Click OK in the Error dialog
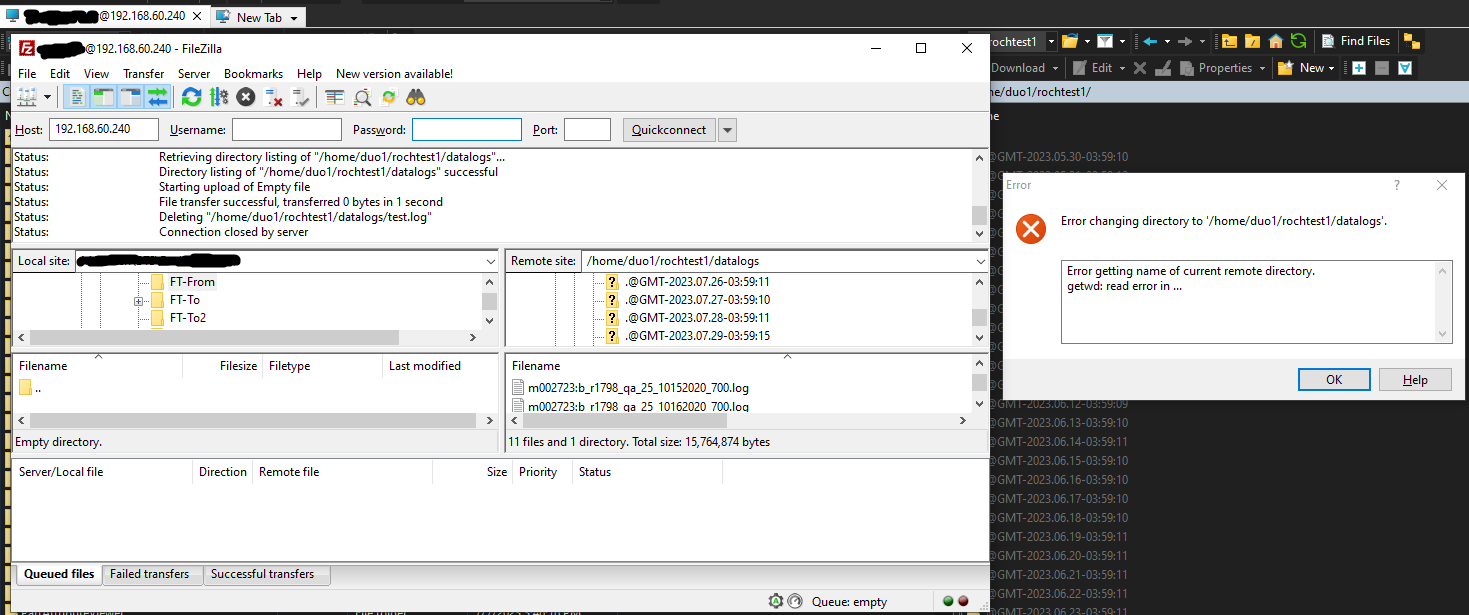1469x615 pixels. coord(1333,379)
